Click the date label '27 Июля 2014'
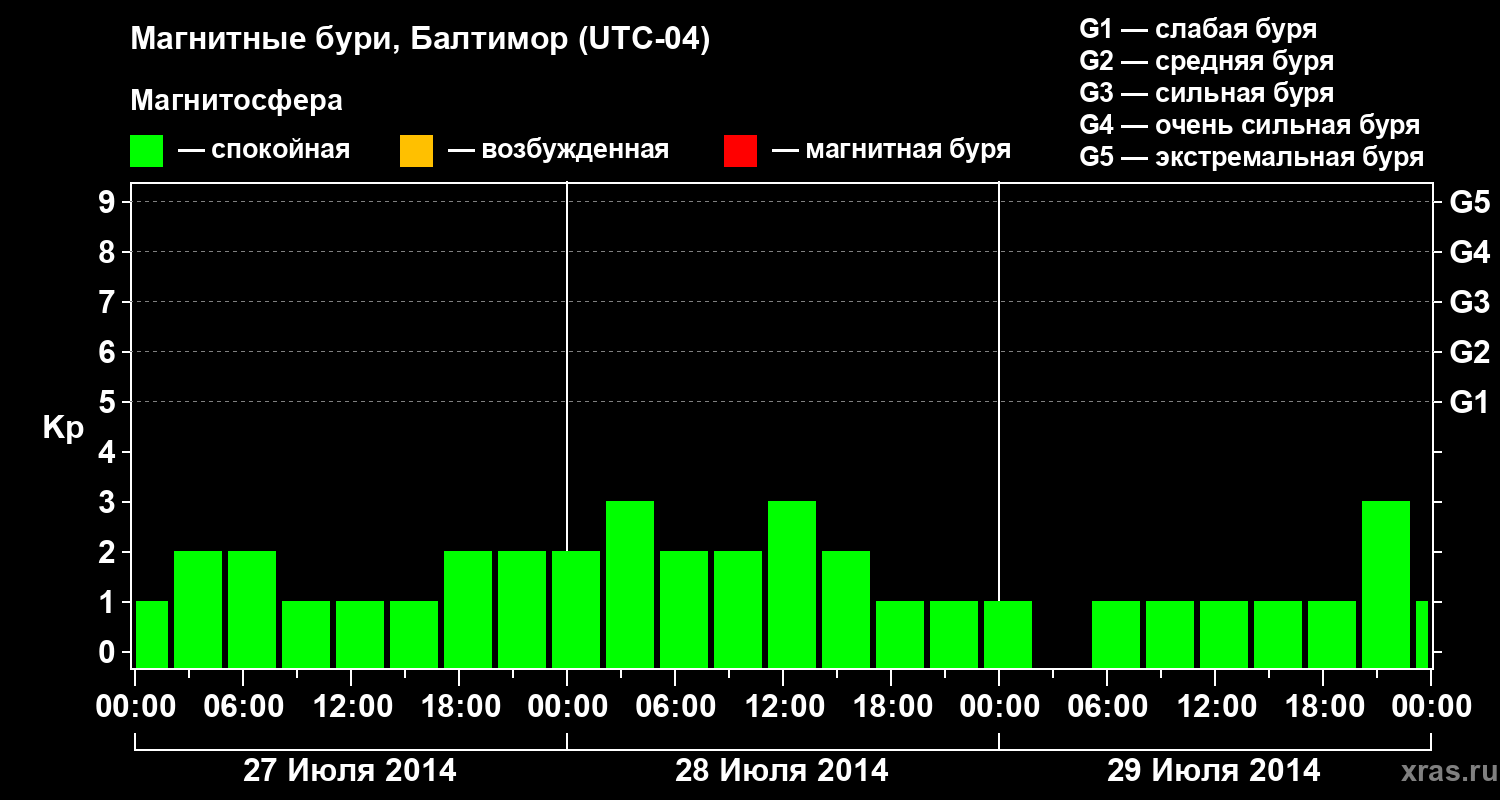The width and height of the screenshot is (1500, 800). [350, 771]
